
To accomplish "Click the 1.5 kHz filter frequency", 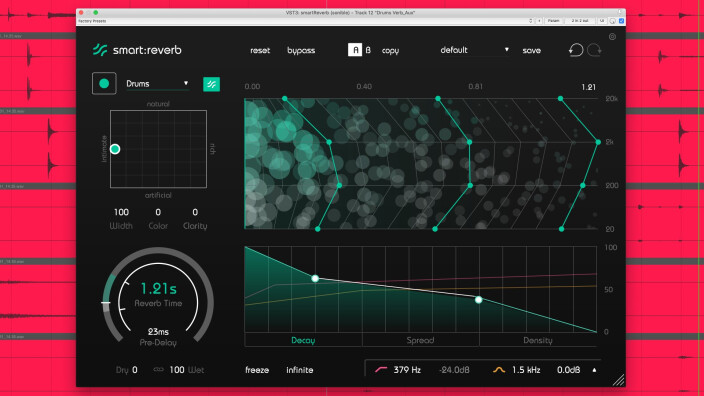I will pyautogui.click(x=526, y=370).
